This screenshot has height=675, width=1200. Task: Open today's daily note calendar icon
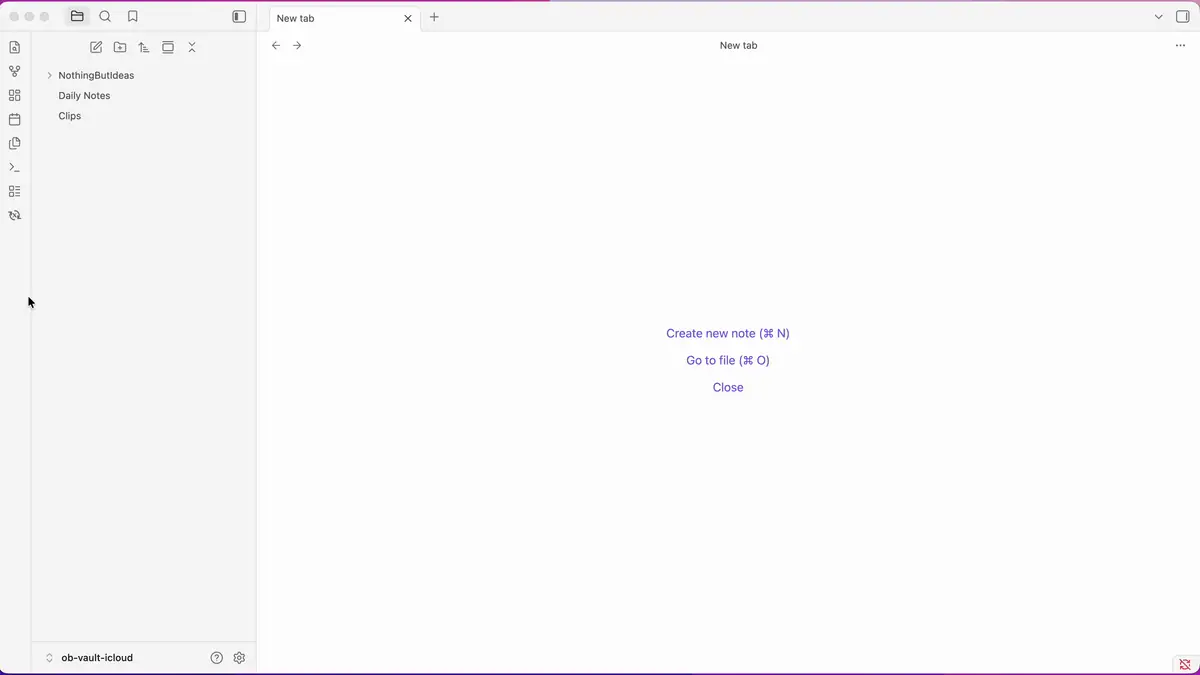tap(14, 119)
